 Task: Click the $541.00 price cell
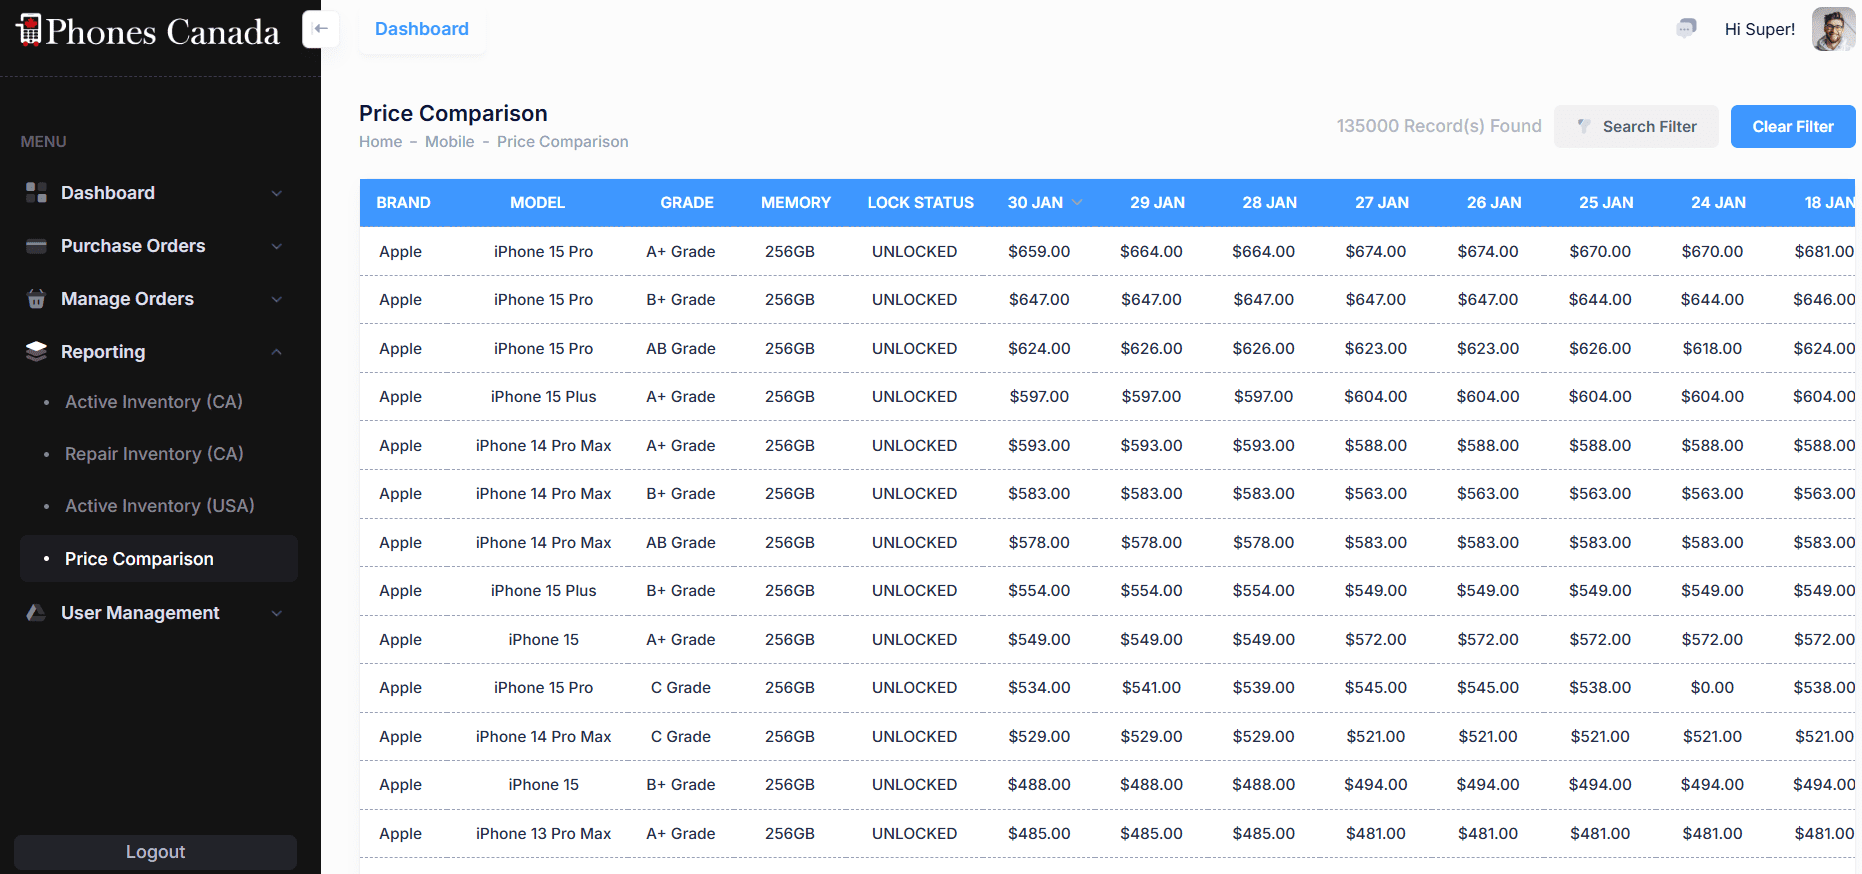[1151, 687]
